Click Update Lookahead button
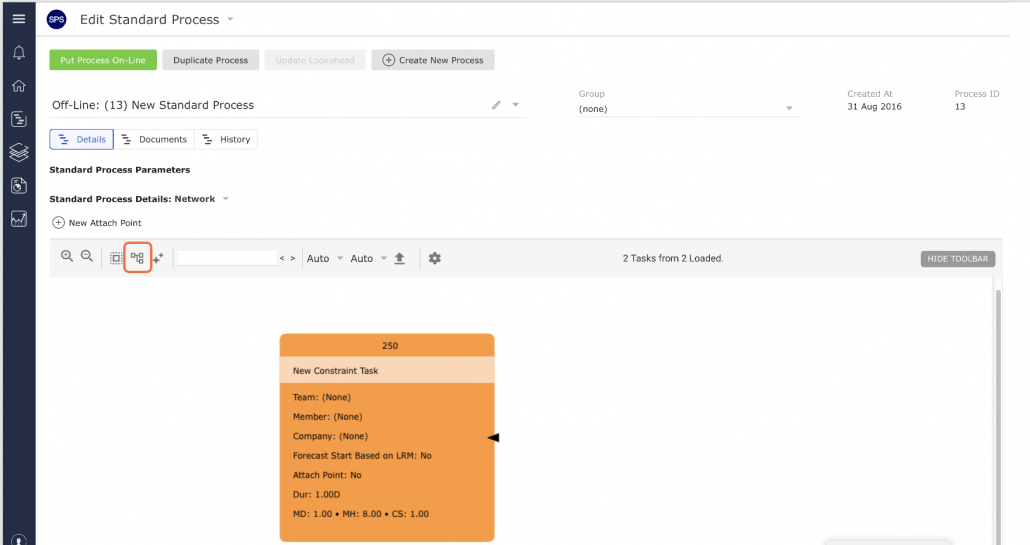 [x=315, y=60]
